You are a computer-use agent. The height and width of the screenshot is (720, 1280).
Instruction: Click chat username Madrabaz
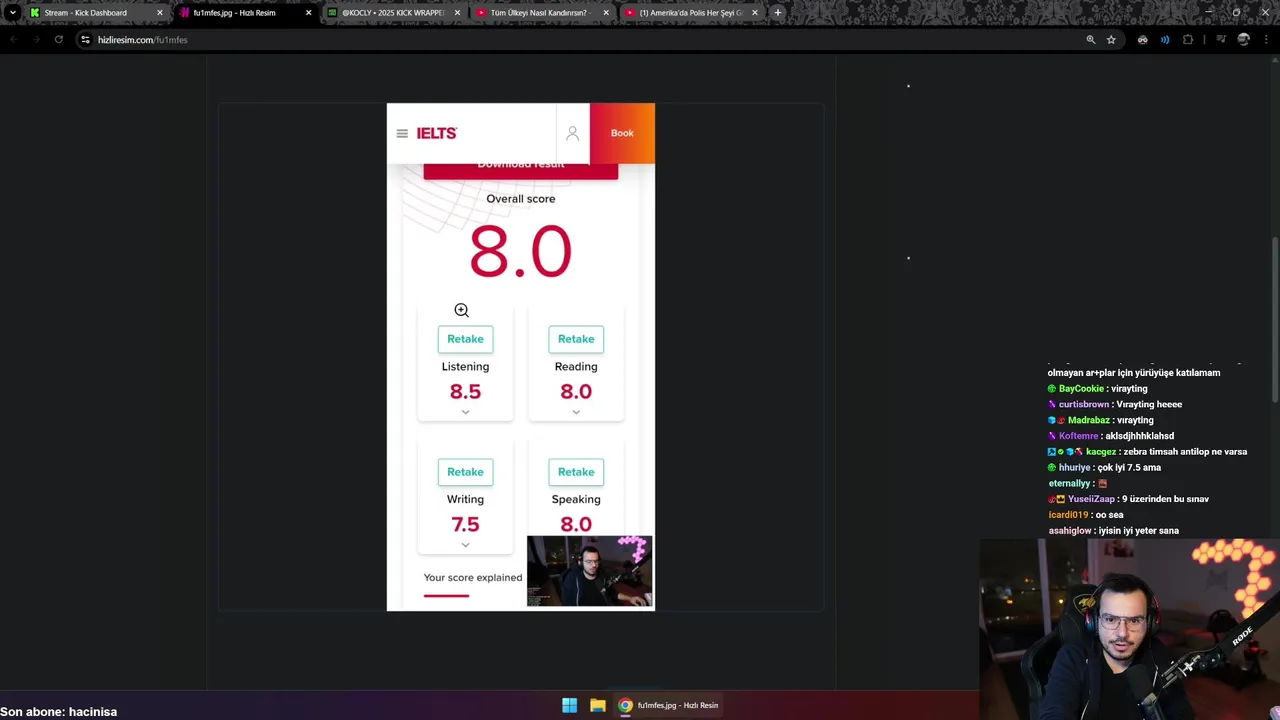tap(1089, 421)
